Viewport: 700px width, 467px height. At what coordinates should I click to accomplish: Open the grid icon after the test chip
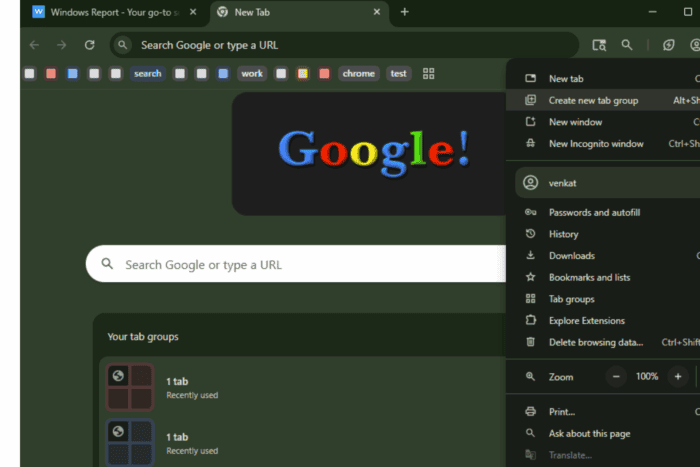[429, 74]
